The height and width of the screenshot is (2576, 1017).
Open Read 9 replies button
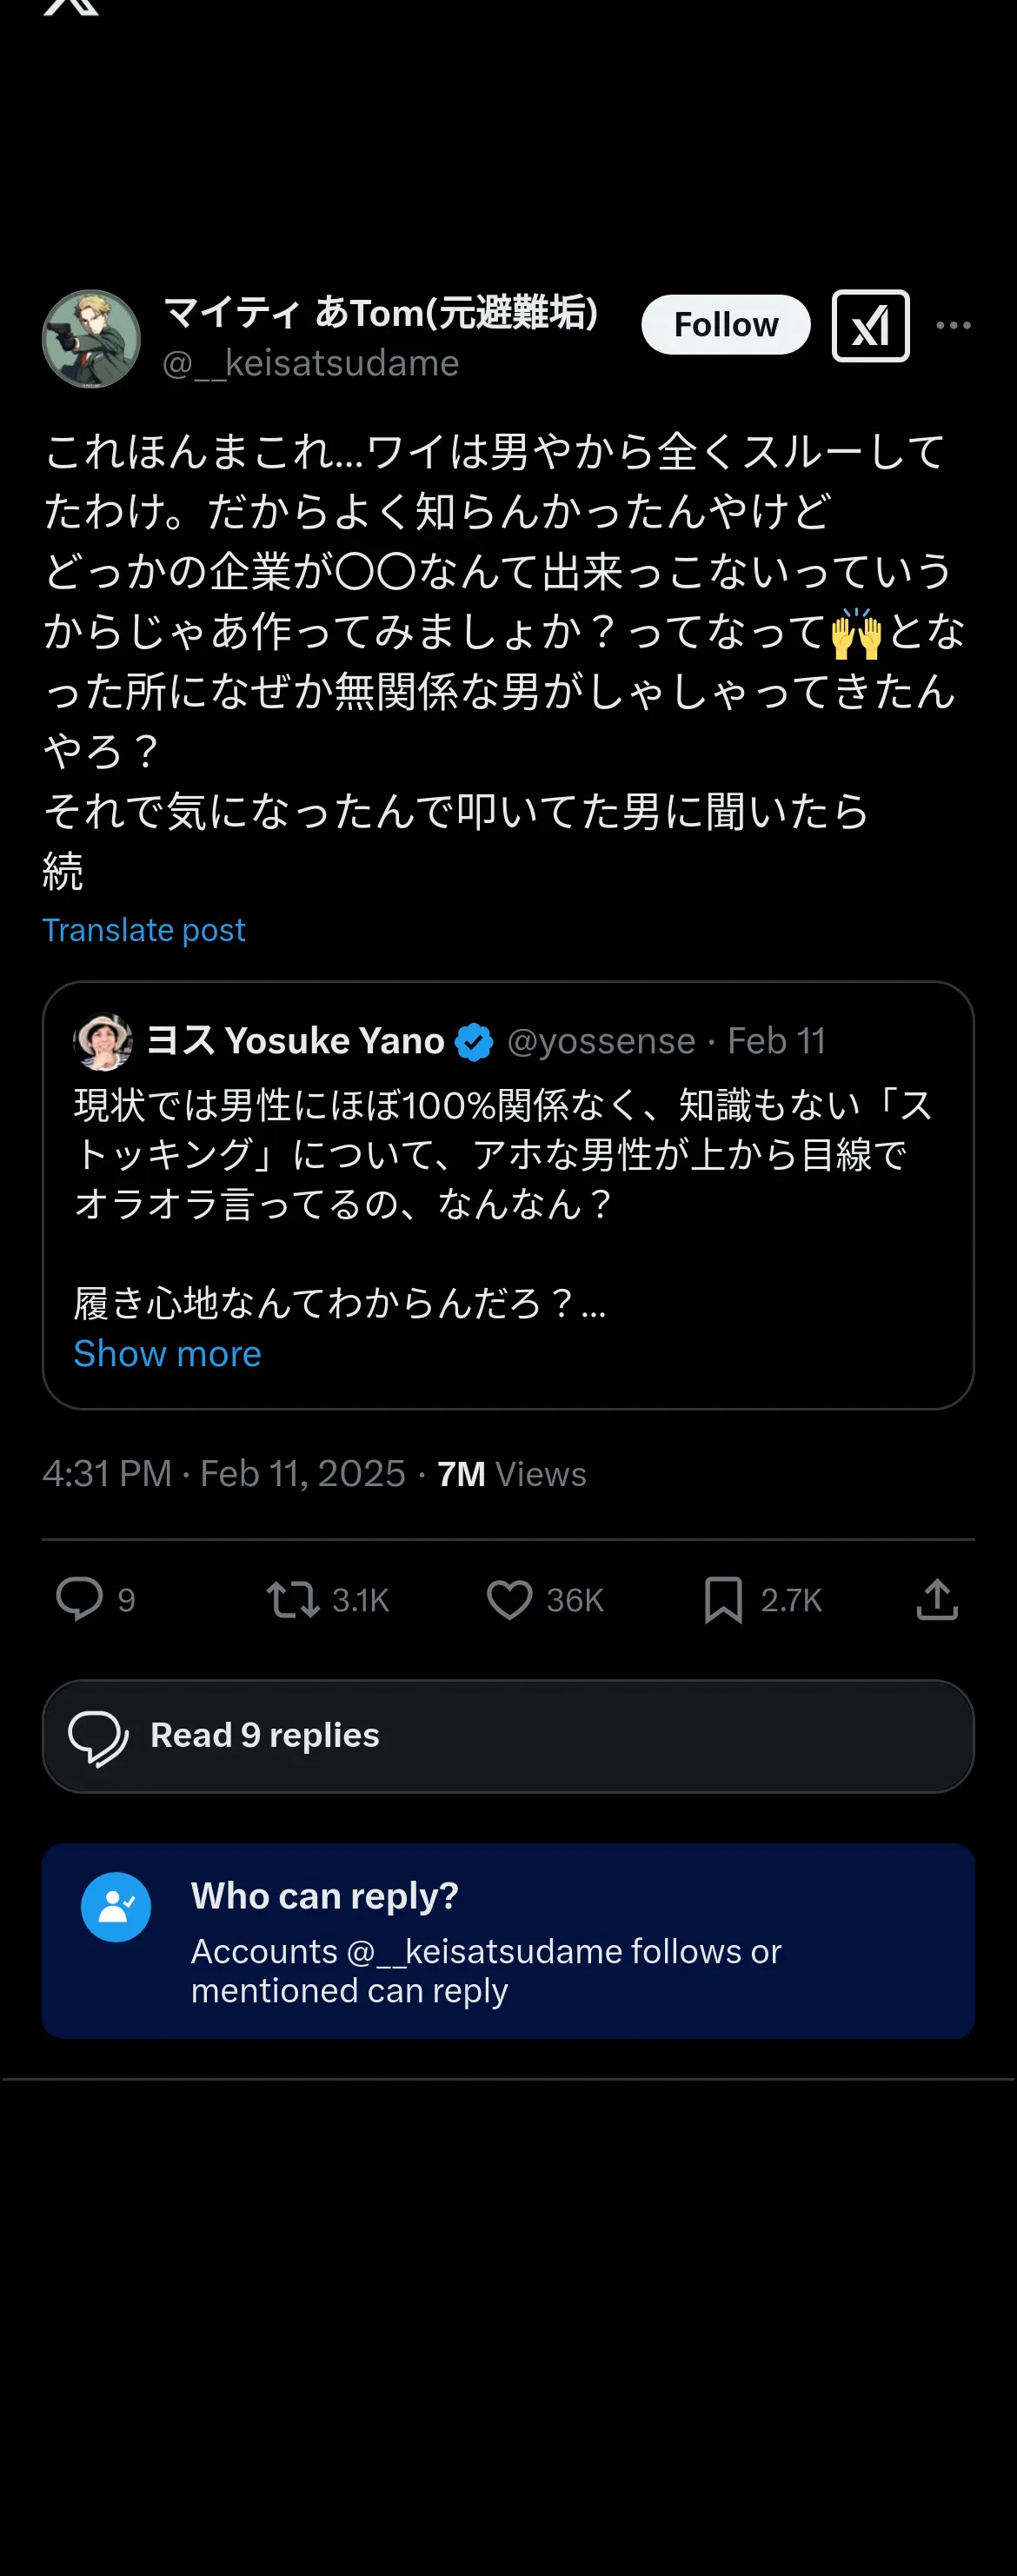coord(508,1735)
